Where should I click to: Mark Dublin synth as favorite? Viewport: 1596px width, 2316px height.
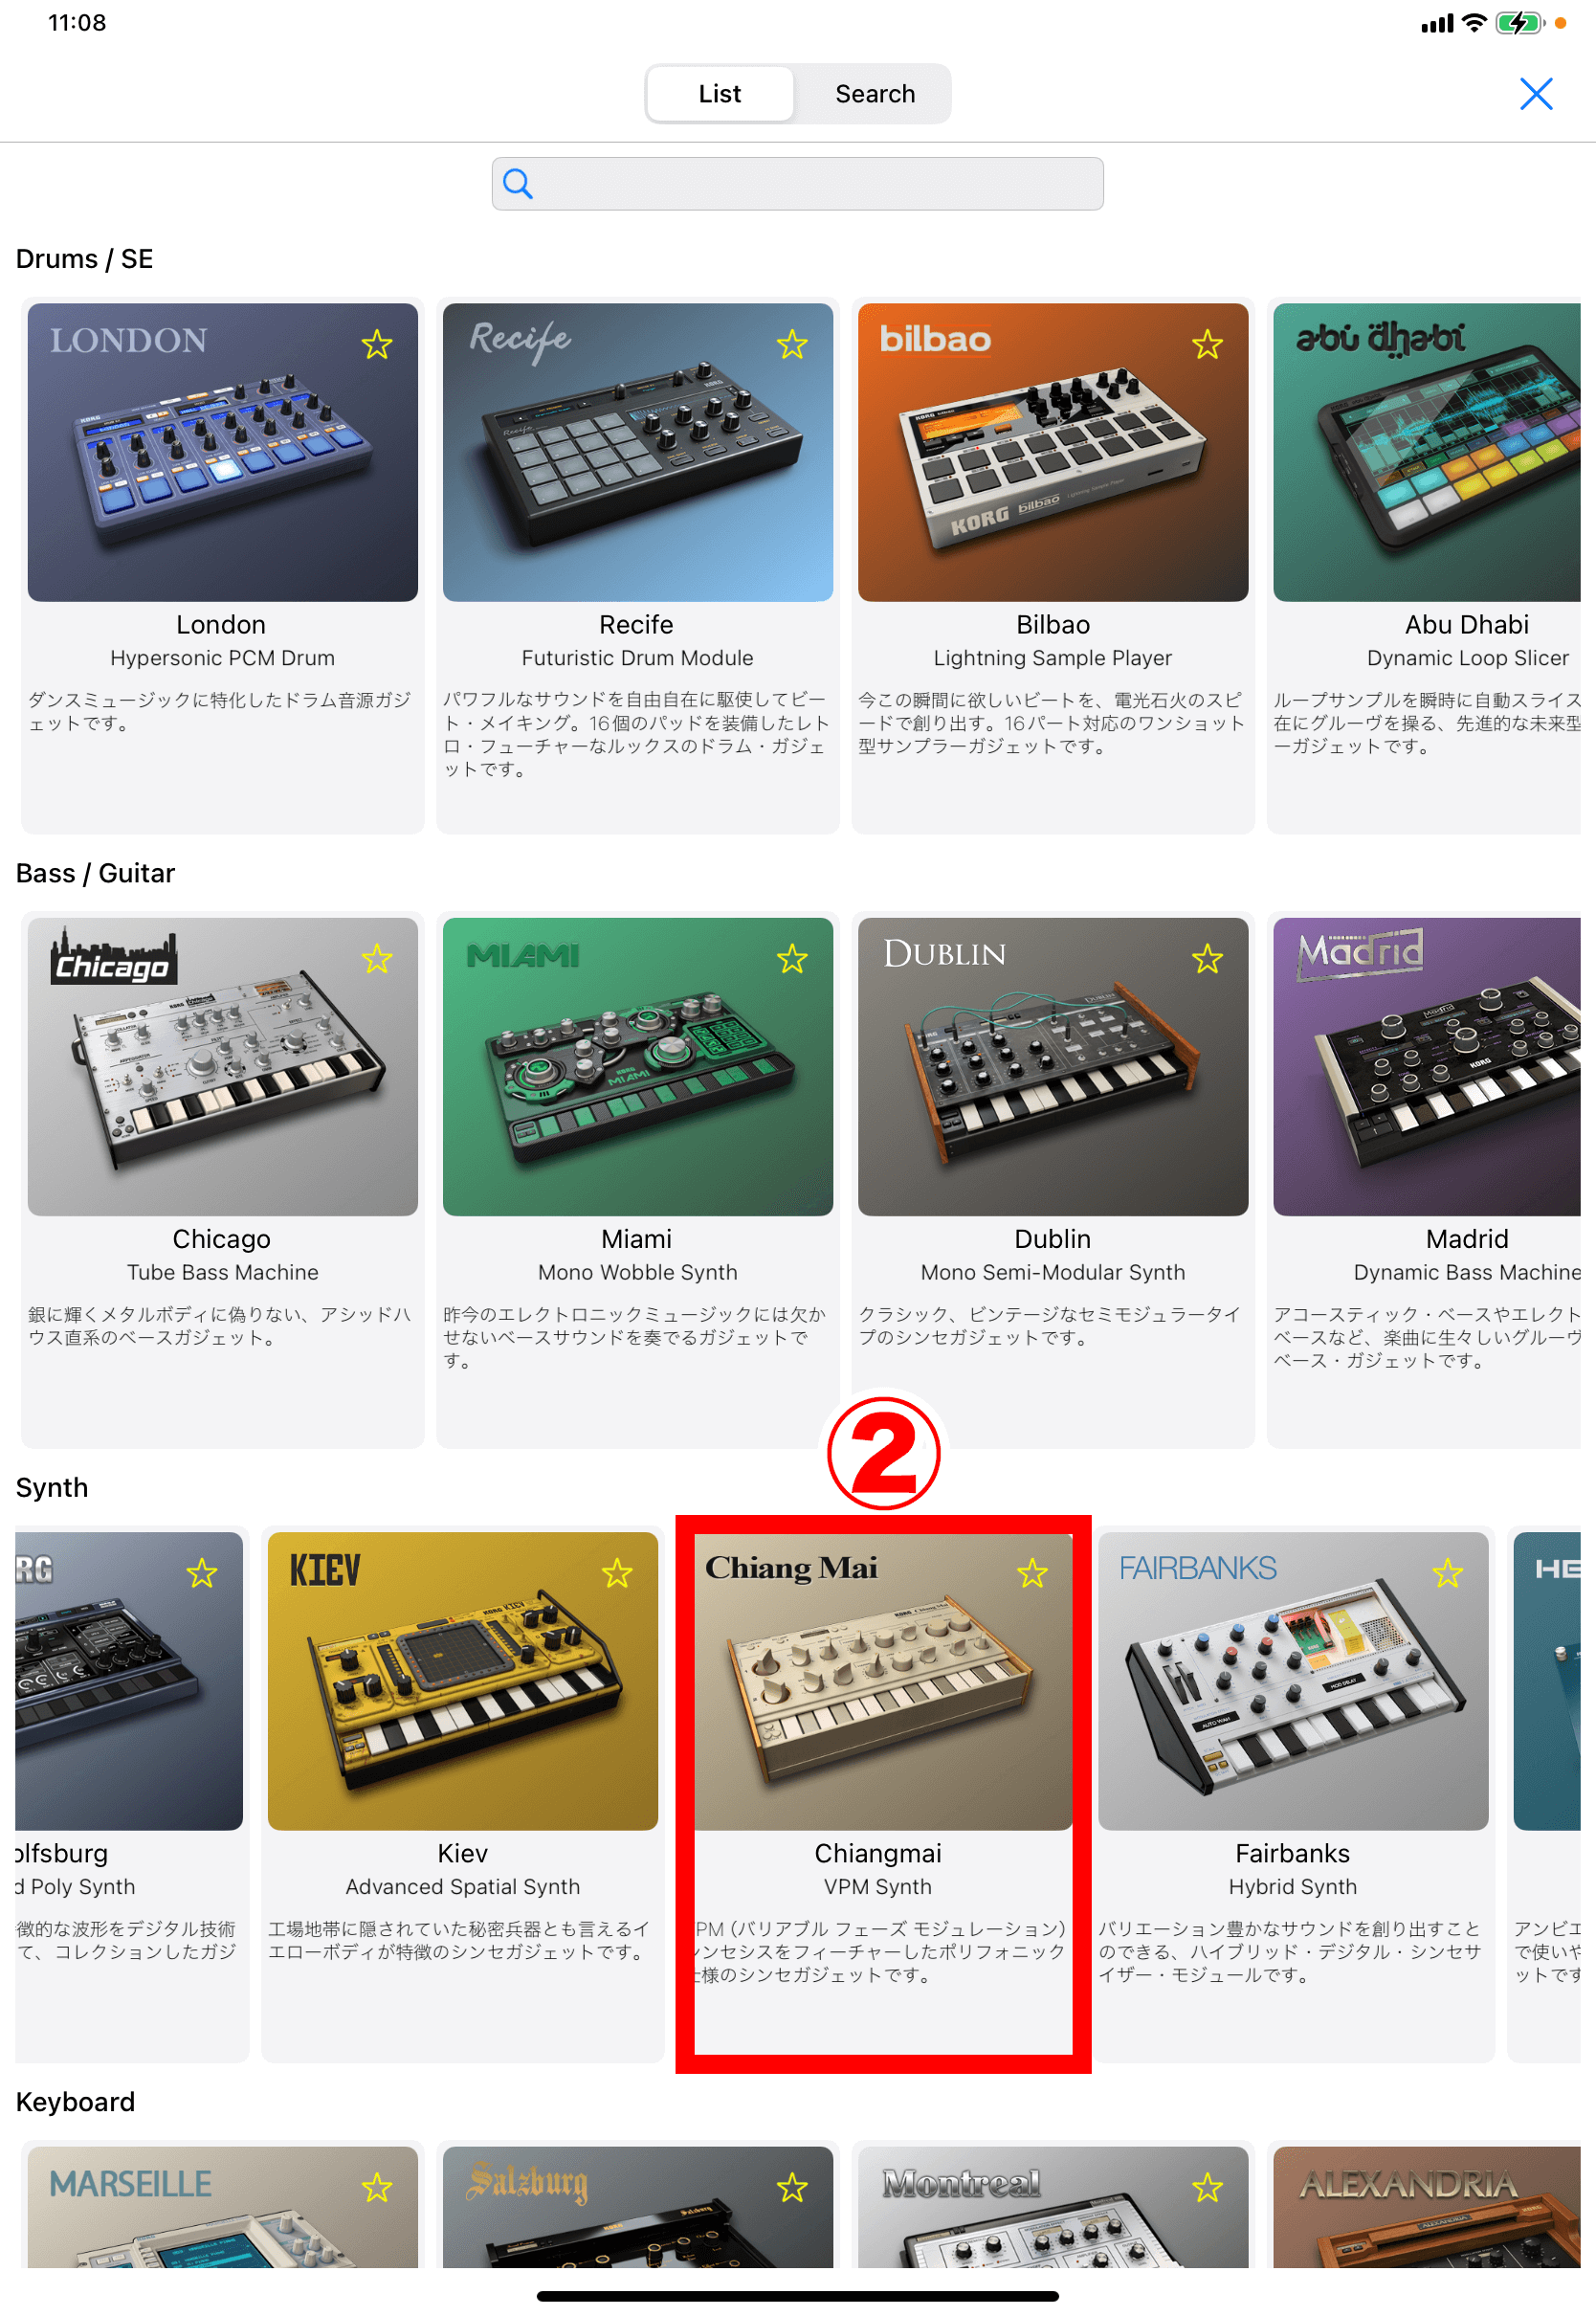[1207, 960]
